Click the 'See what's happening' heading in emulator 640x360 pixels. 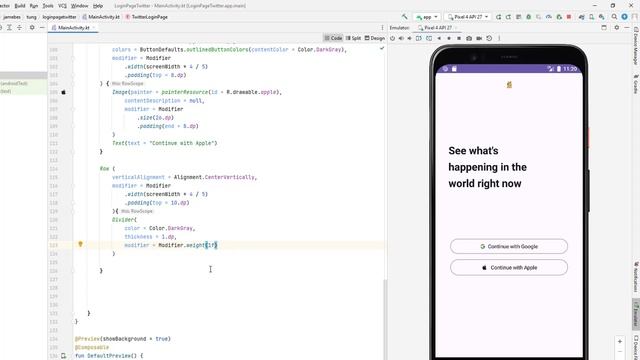point(487,167)
